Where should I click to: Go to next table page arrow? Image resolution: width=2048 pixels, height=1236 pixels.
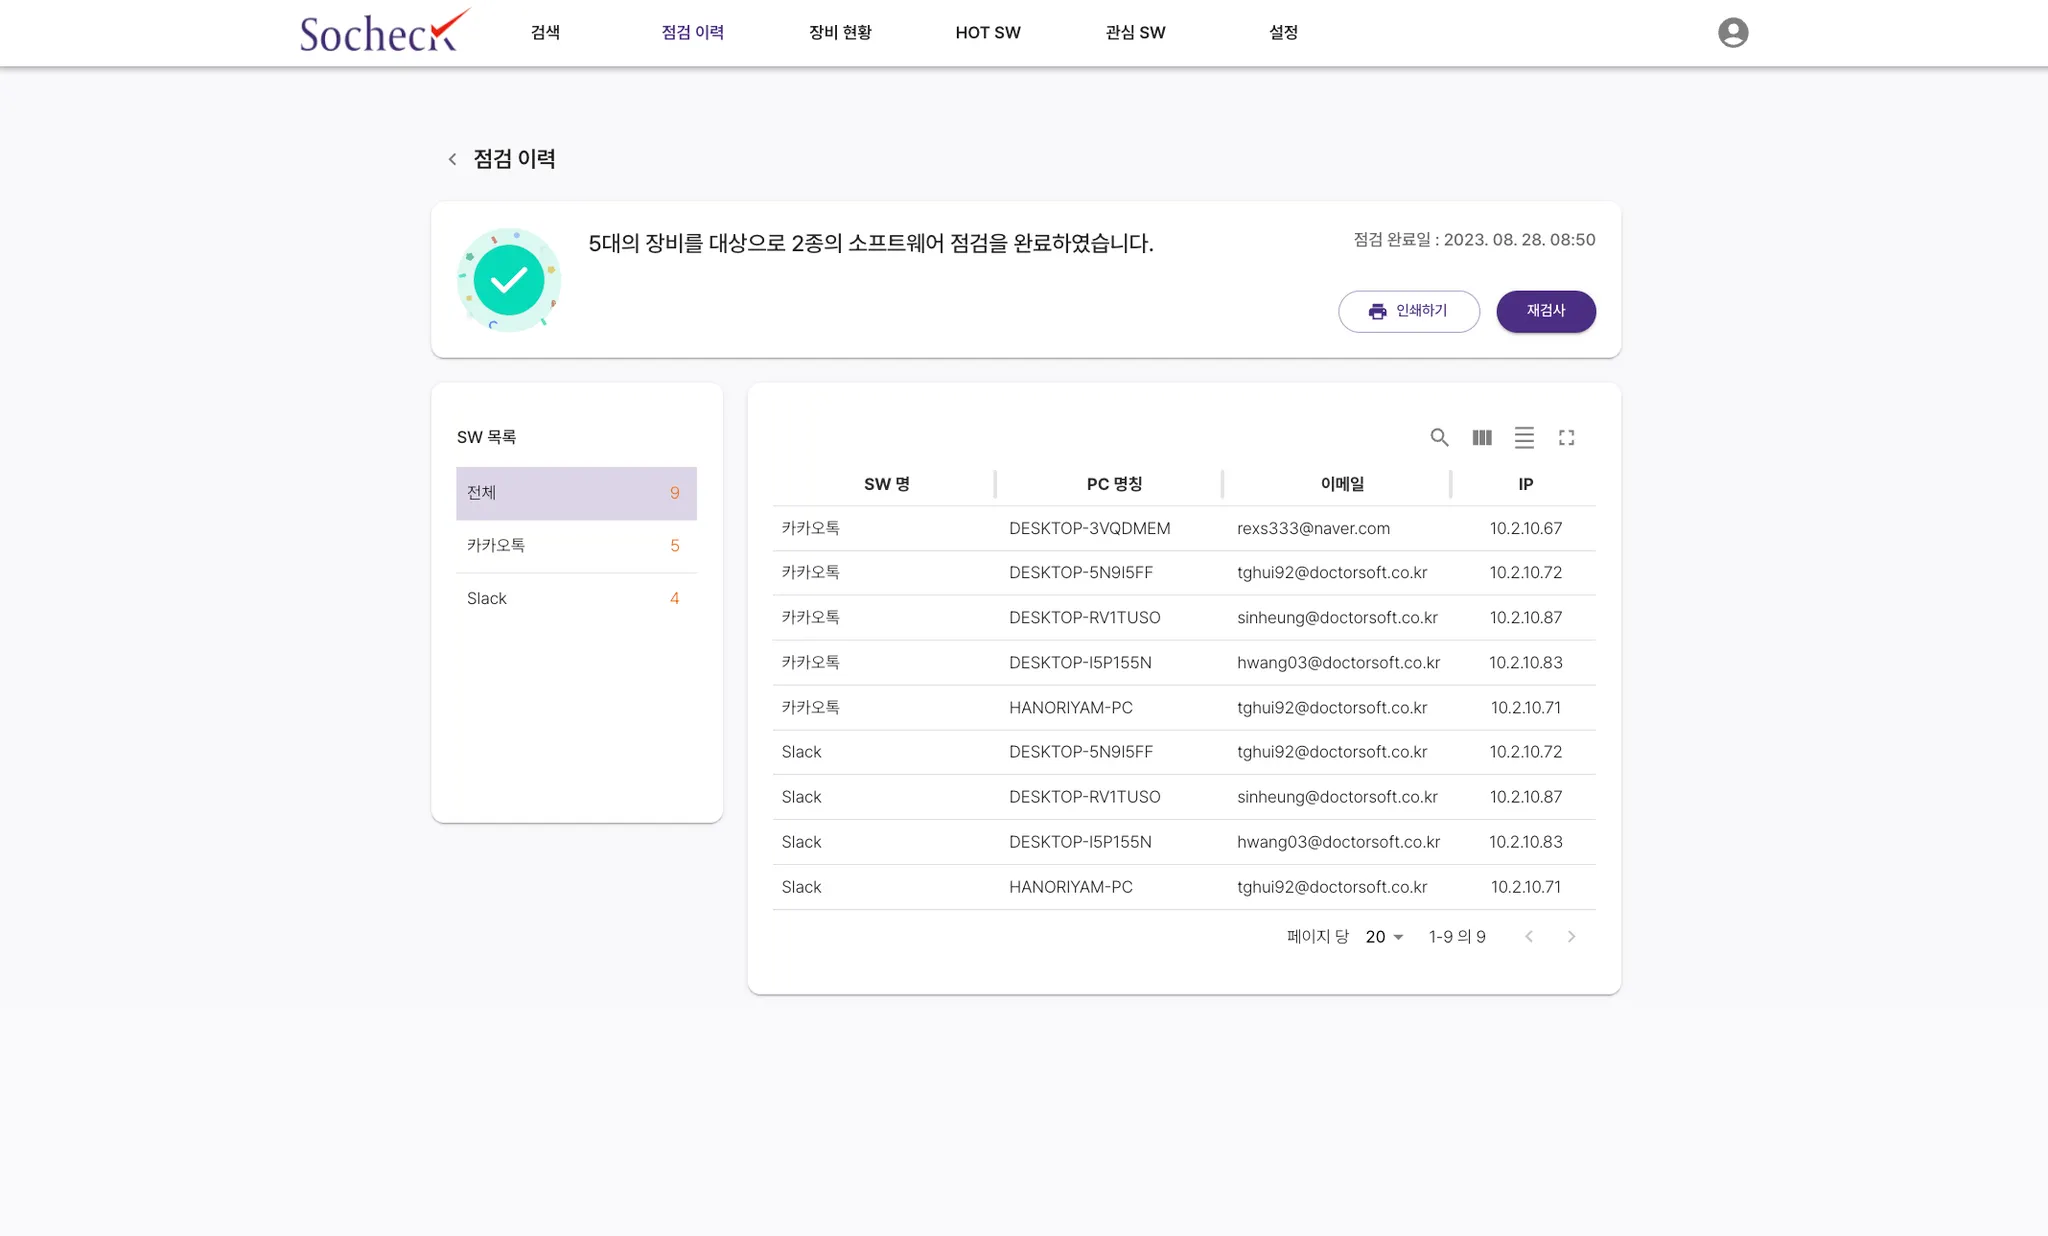tap(1571, 937)
